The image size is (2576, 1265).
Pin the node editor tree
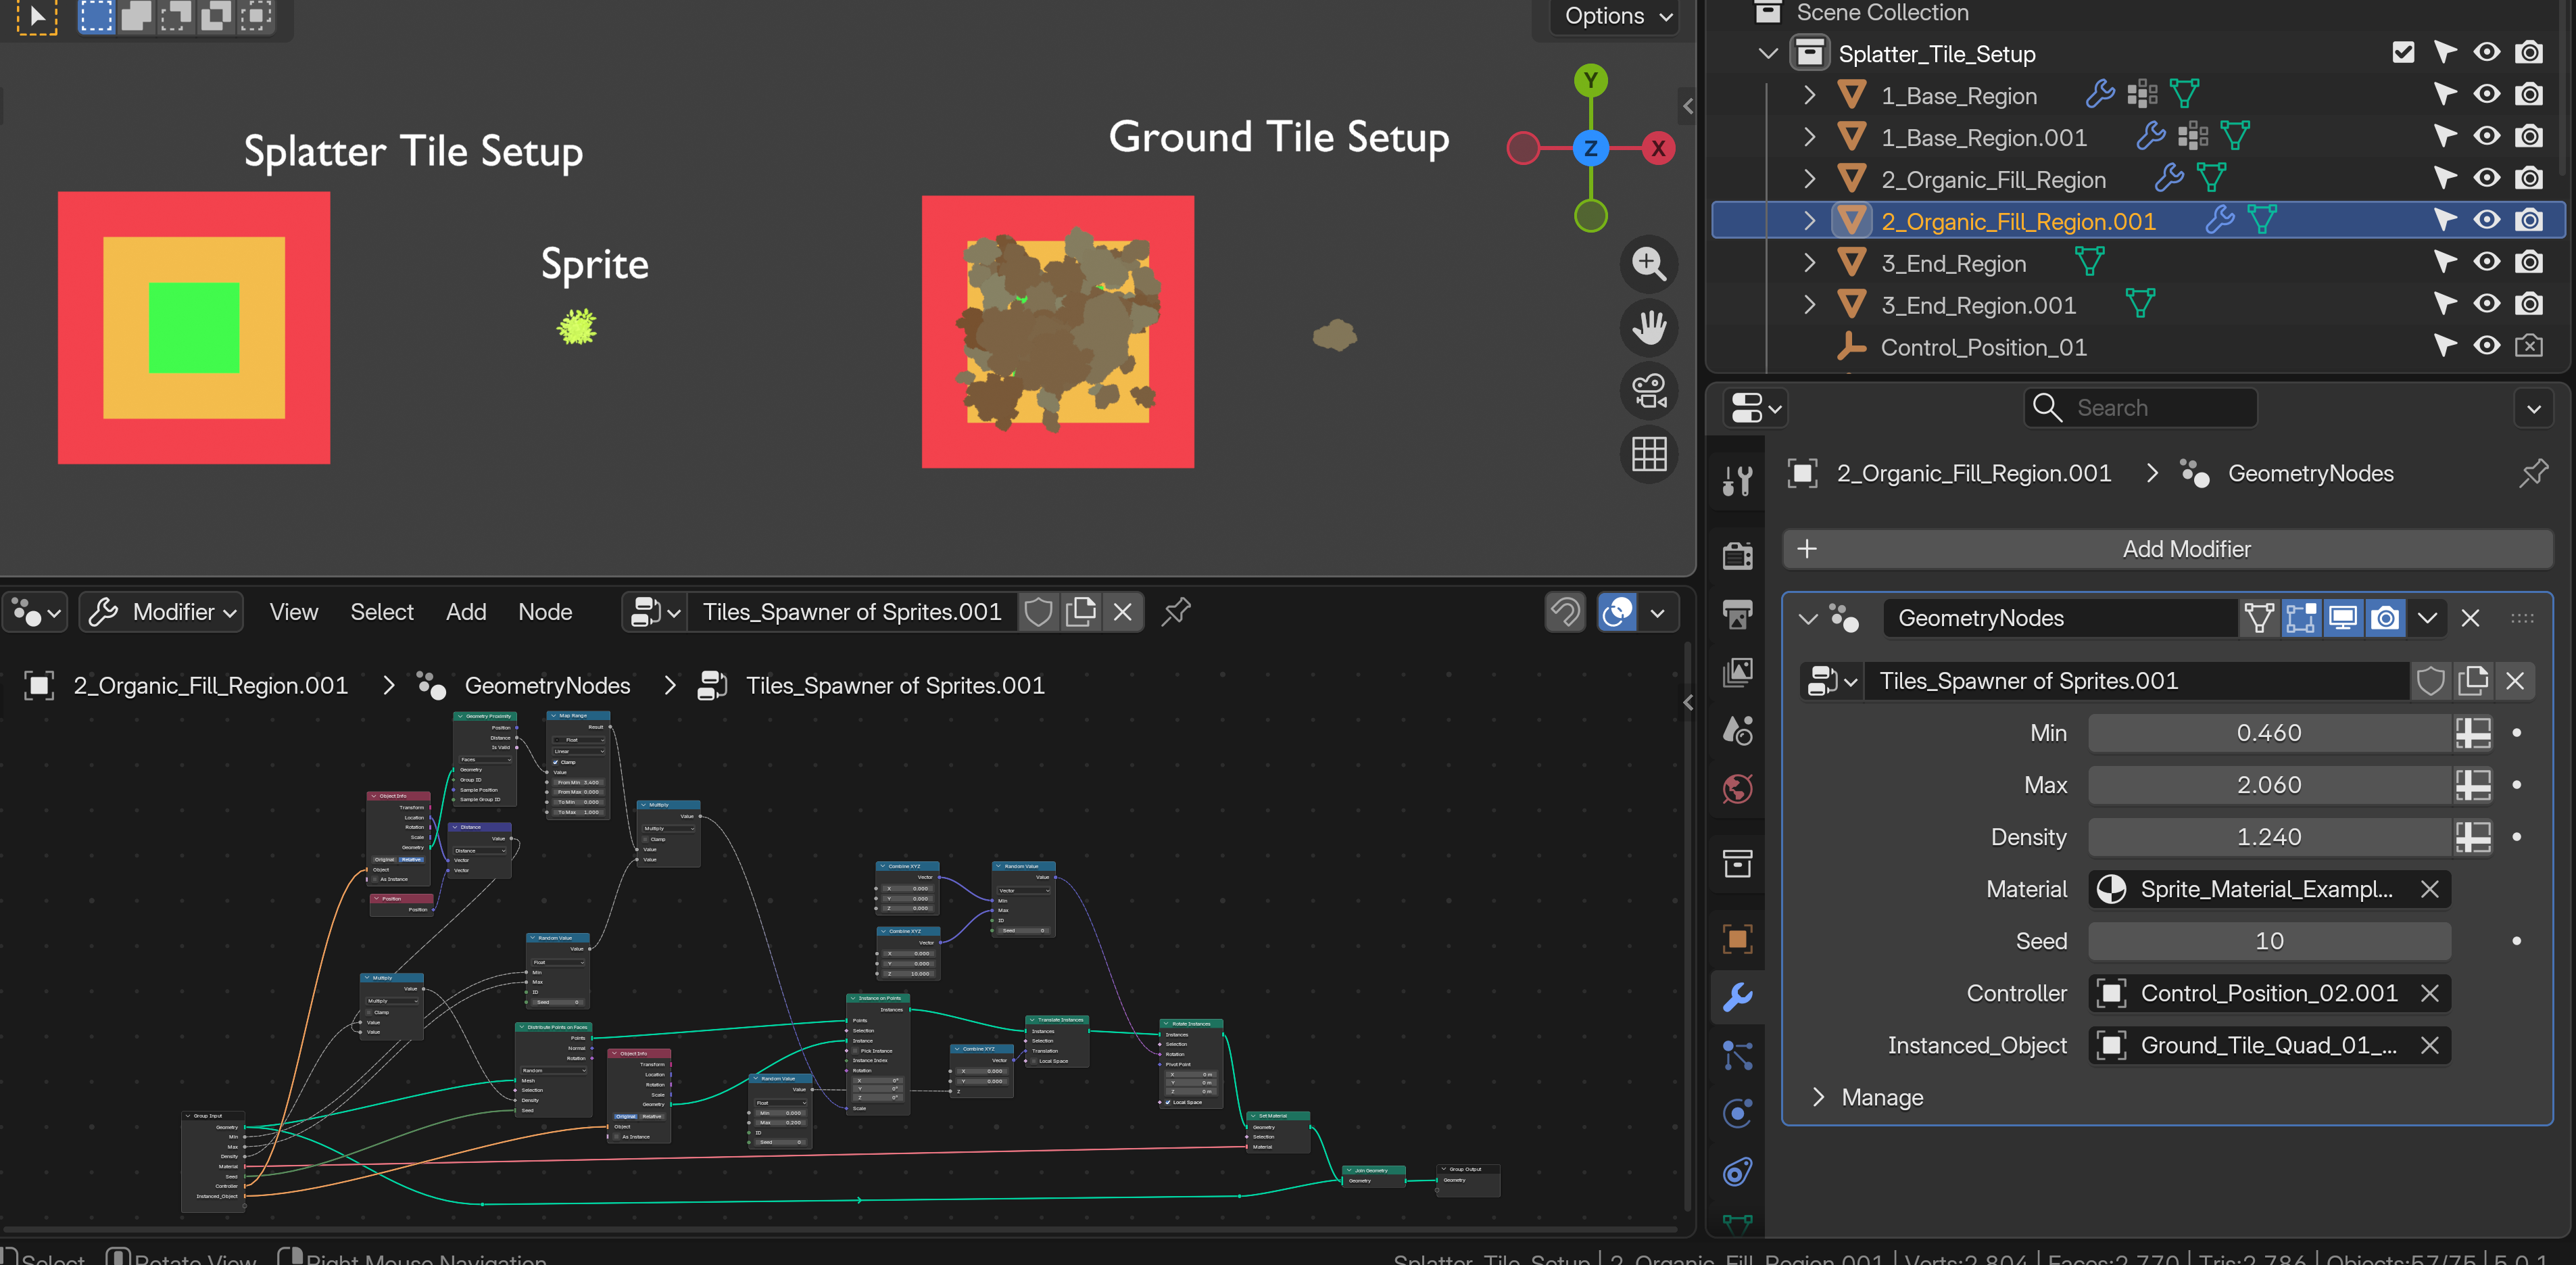(x=1176, y=611)
